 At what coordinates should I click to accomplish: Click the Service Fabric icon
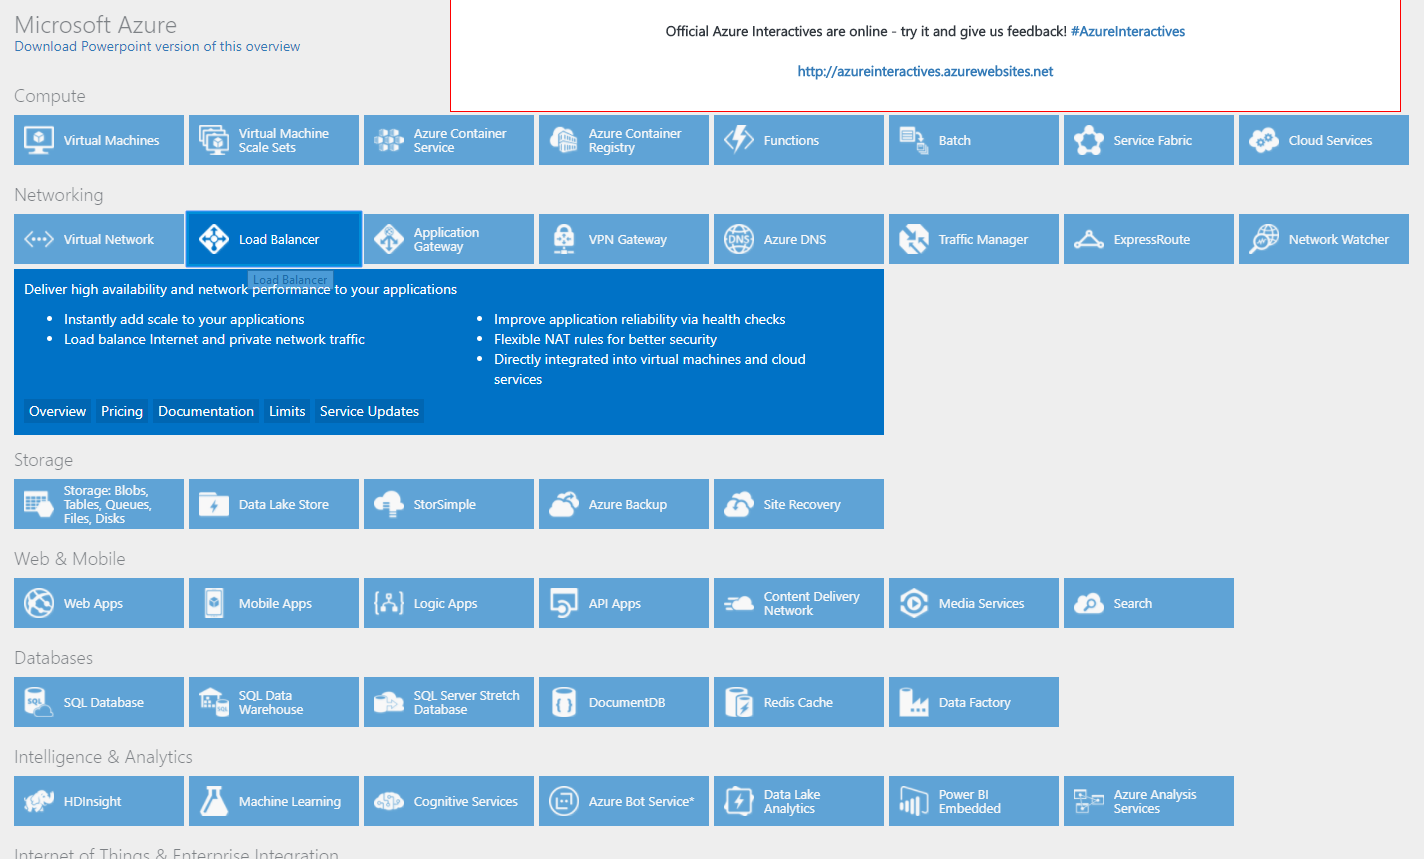pyautogui.click(x=1089, y=140)
